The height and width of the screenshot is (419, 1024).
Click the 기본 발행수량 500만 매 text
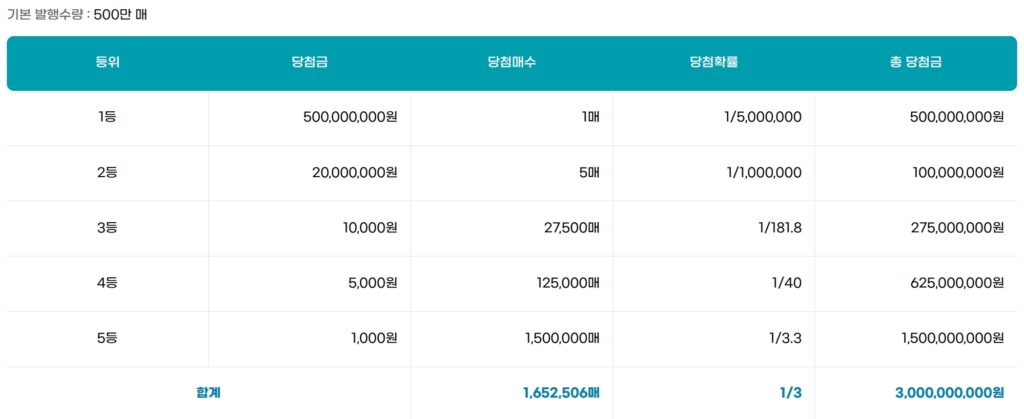pyautogui.click(x=79, y=15)
